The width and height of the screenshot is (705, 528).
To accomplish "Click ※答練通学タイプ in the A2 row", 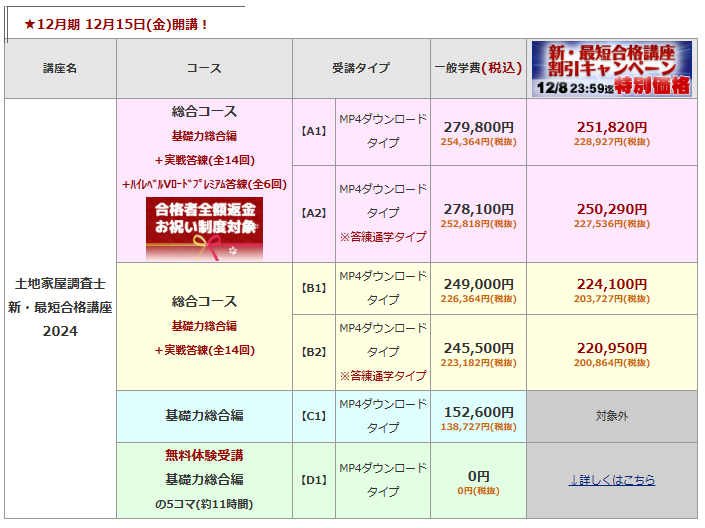I will (x=383, y=237).
